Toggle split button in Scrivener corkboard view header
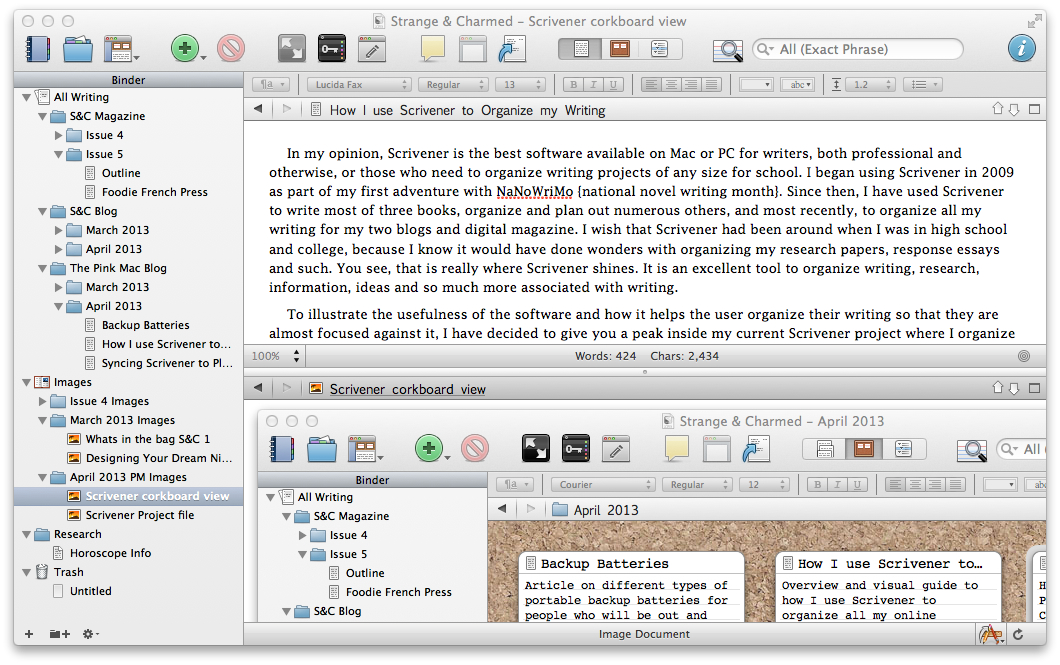Viewport: 1060px width, 665px height. point(1034,388)
